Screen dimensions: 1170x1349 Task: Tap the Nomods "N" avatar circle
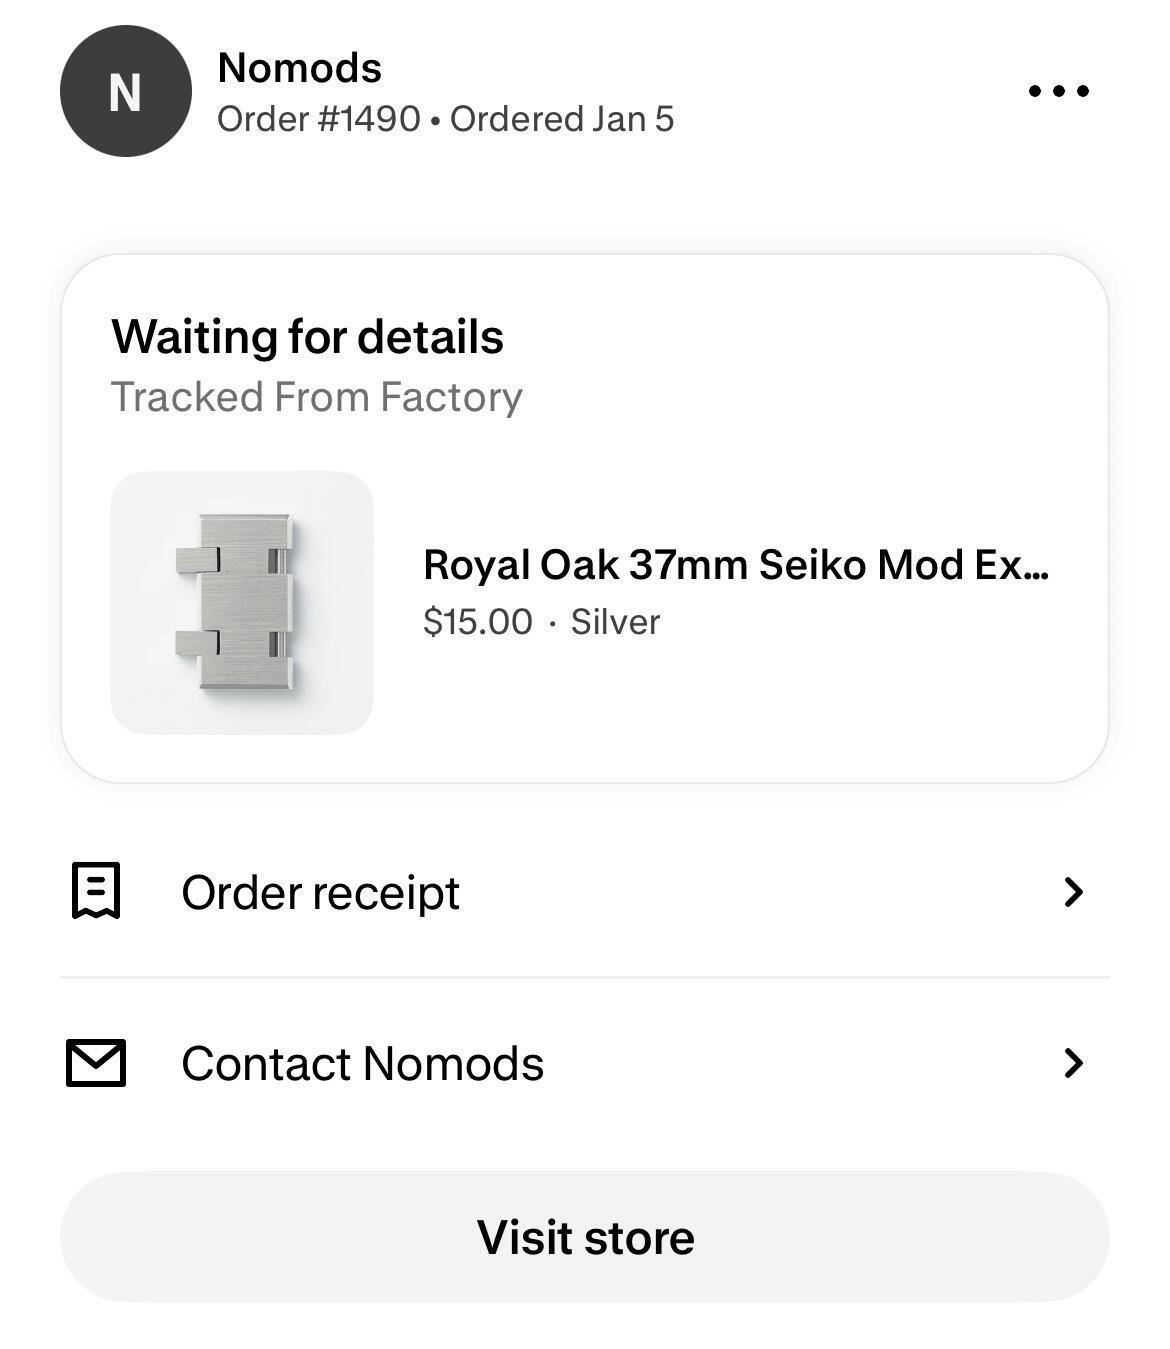click(x=125, y=91)
